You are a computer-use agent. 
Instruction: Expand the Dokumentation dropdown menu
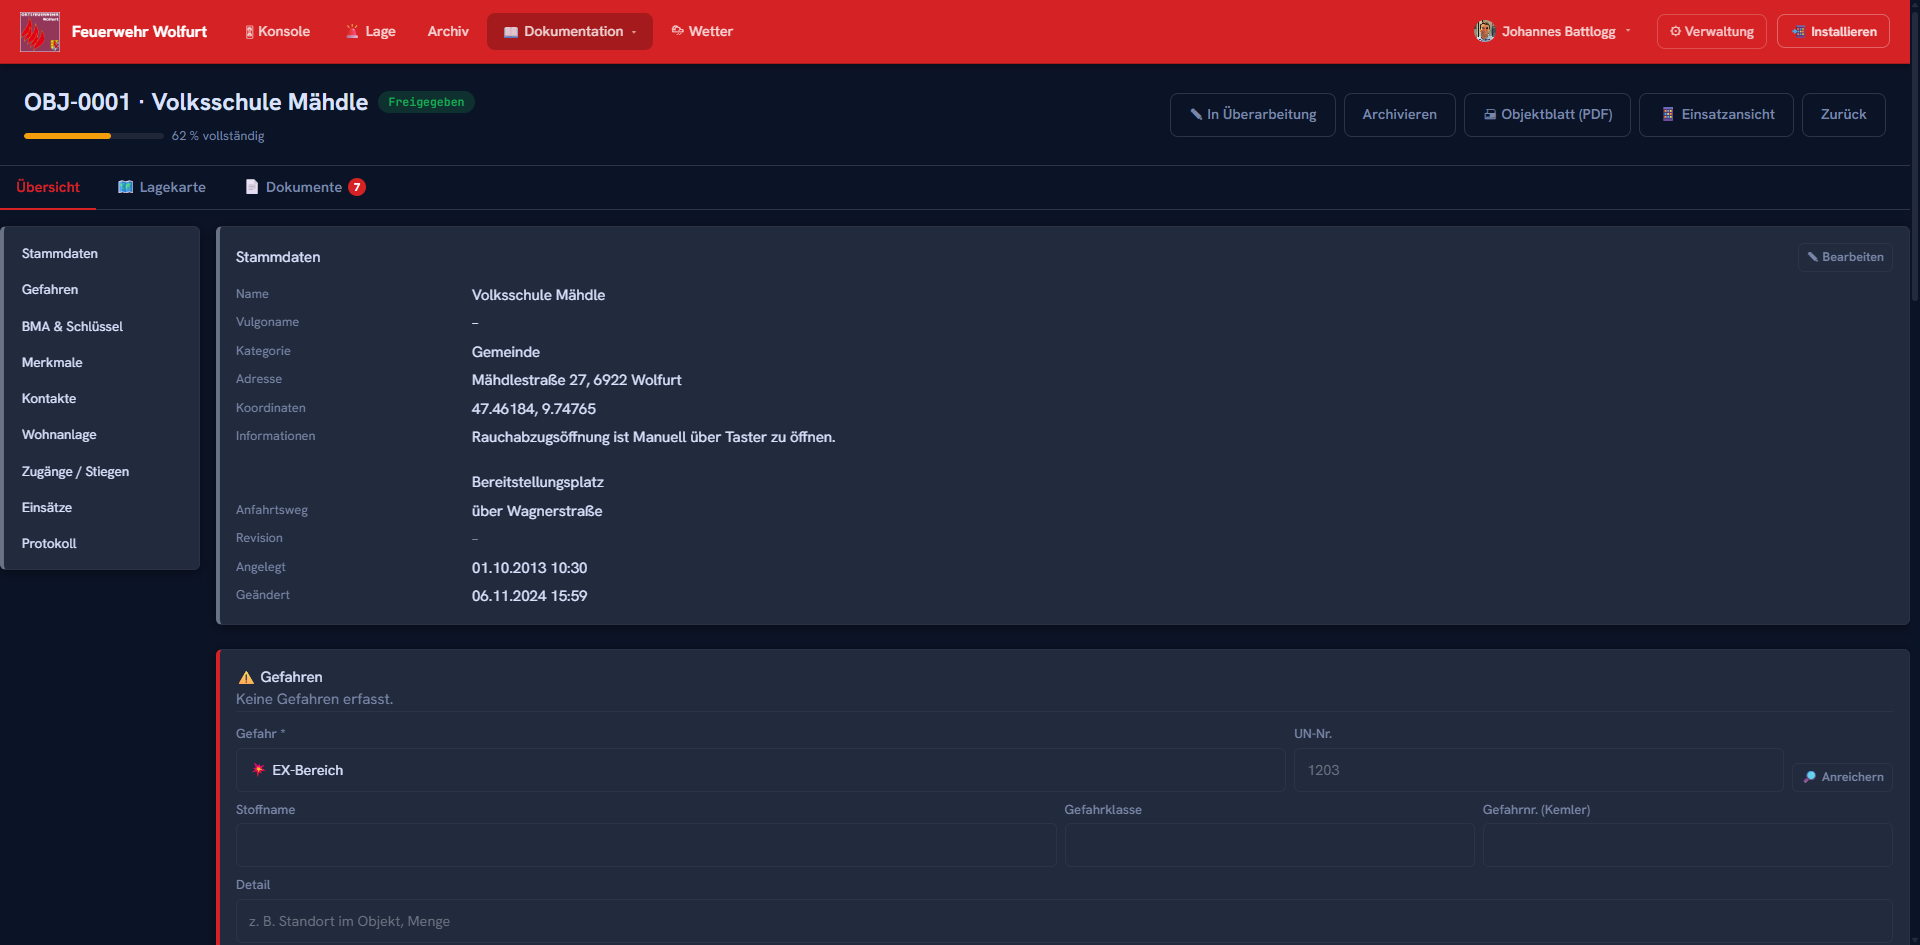570,31
